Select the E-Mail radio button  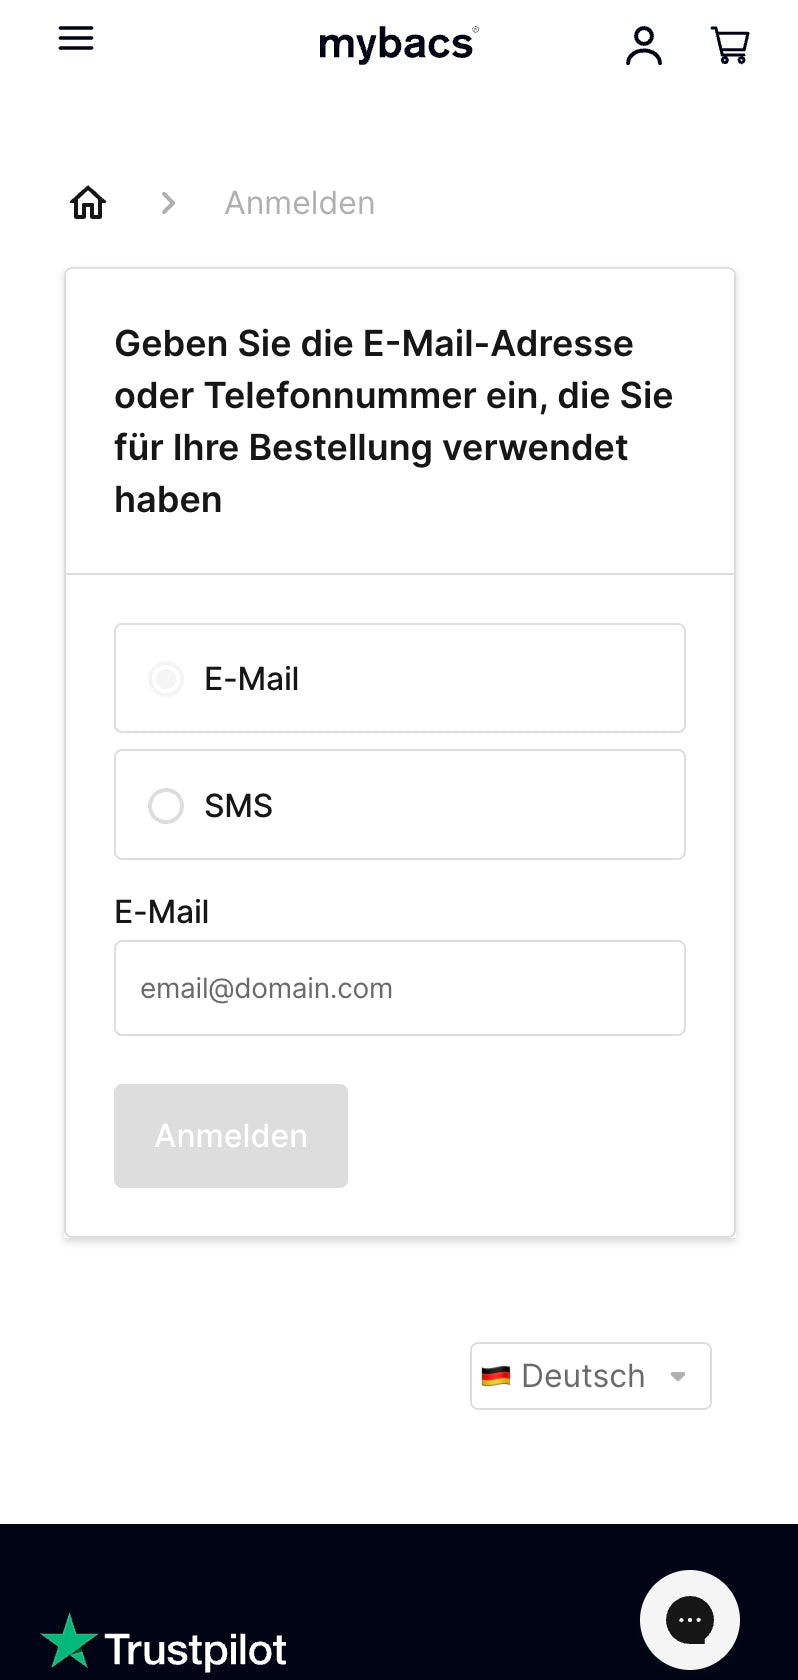[x=166, y=679]
